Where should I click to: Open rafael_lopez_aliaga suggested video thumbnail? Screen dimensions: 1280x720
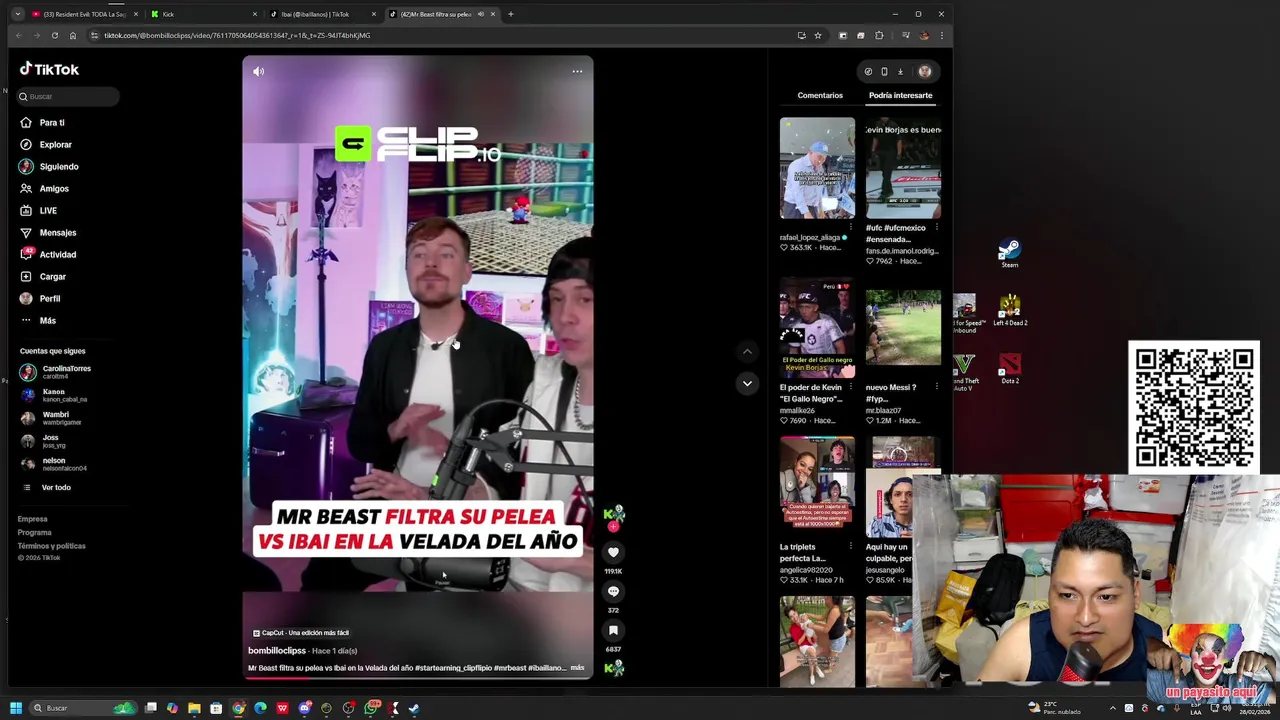pyautogui.click(x=817, y=168)
